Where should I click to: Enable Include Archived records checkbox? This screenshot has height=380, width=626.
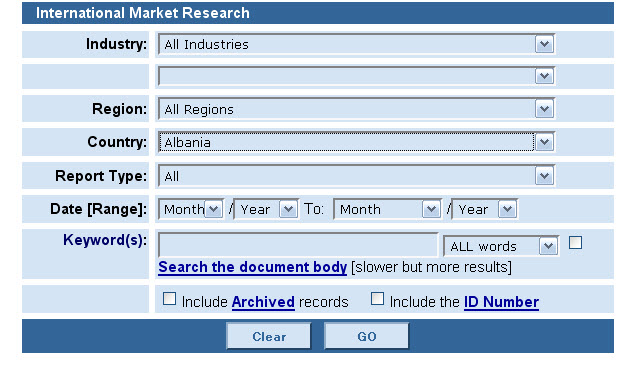pyautogui.click(x=169, y=299)
